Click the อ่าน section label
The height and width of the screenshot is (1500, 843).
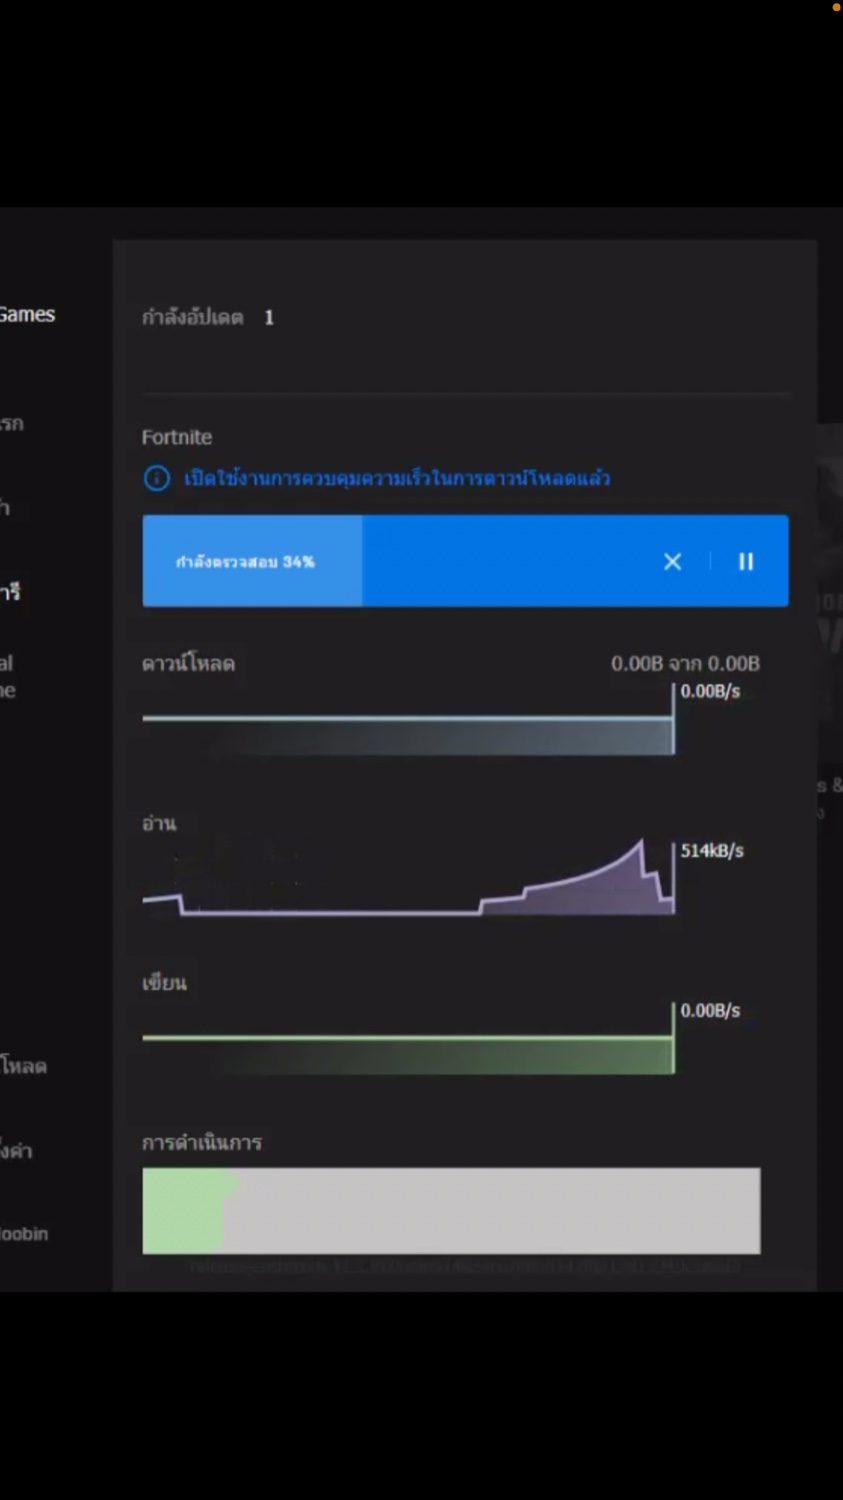click(x=159, y=823)
